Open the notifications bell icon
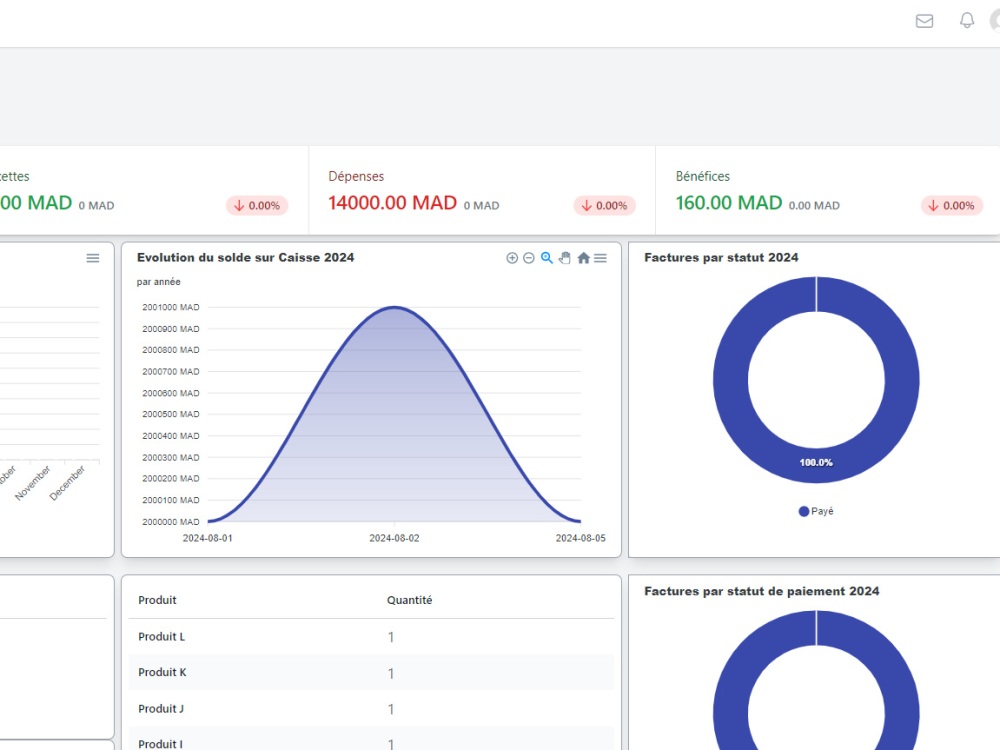 967,20
